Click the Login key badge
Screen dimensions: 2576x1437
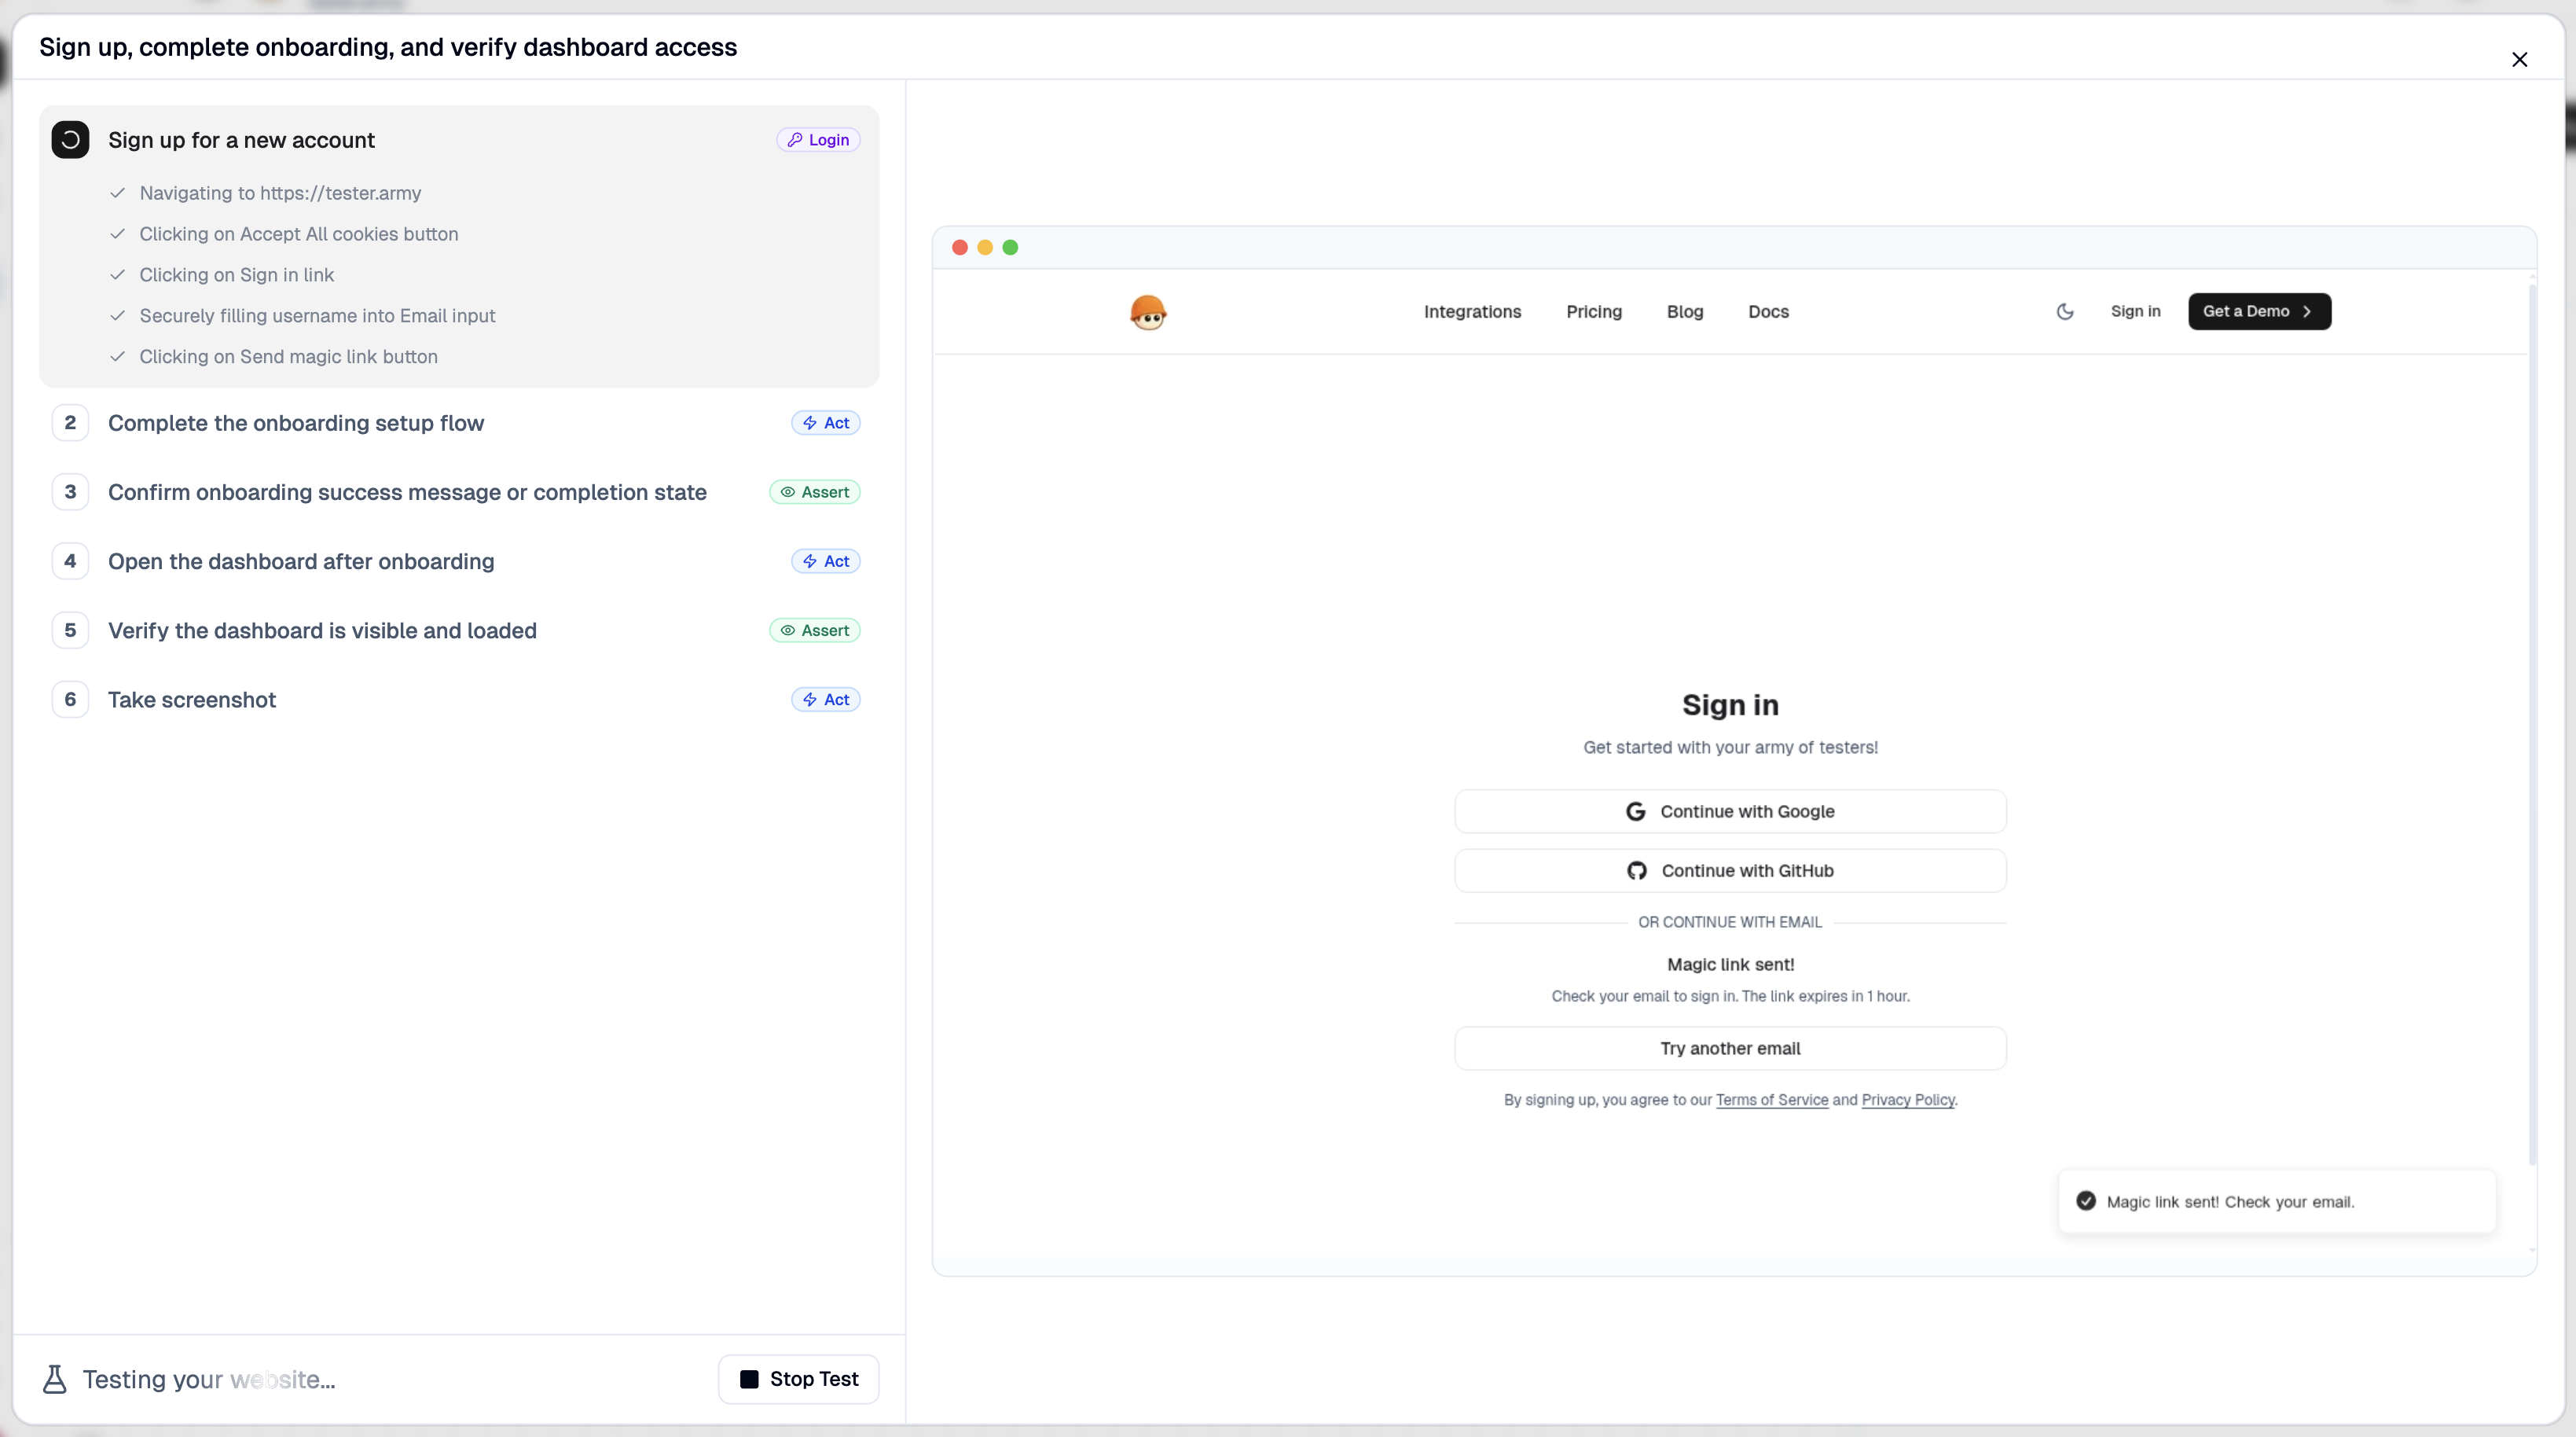pos(818,140)
